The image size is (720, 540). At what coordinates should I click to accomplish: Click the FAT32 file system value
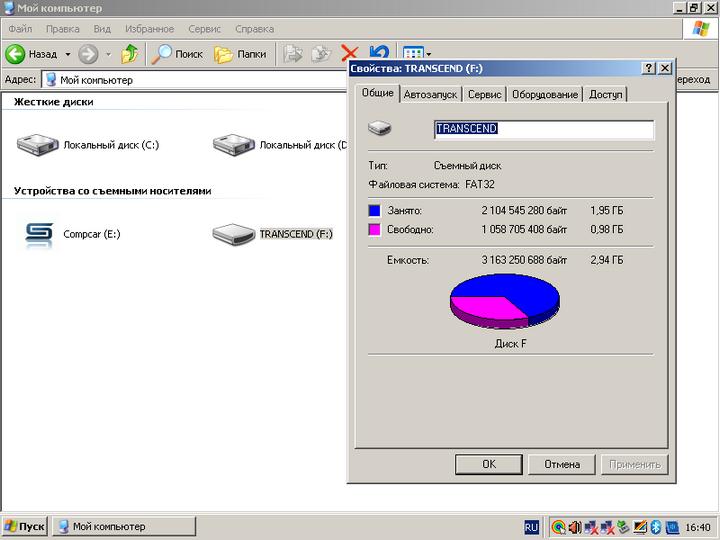click(480, 185)
